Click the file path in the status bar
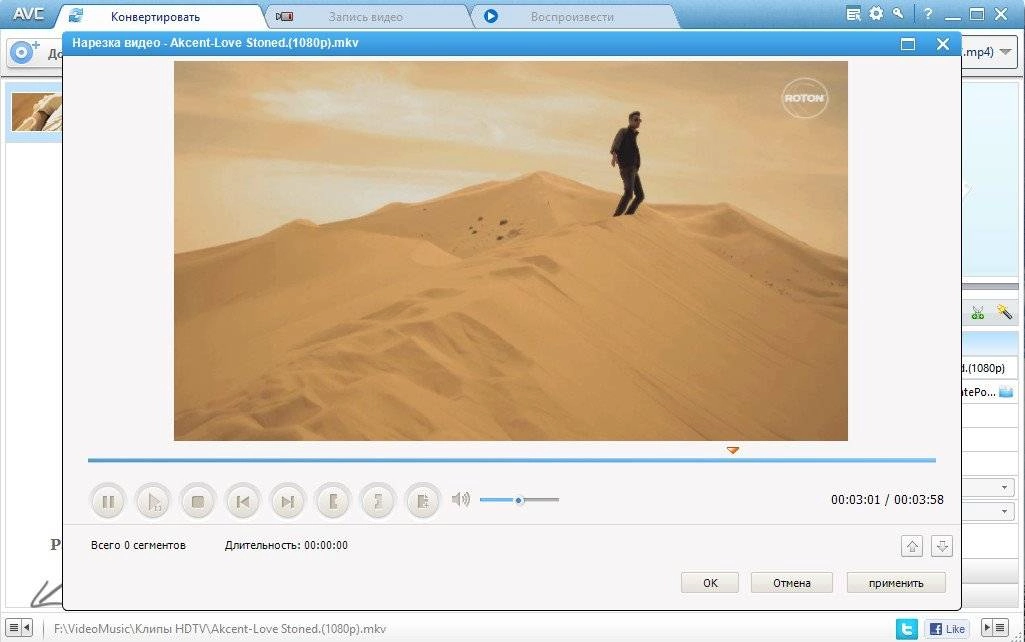This screenshot has height=642, width=1025. [220, 629]
